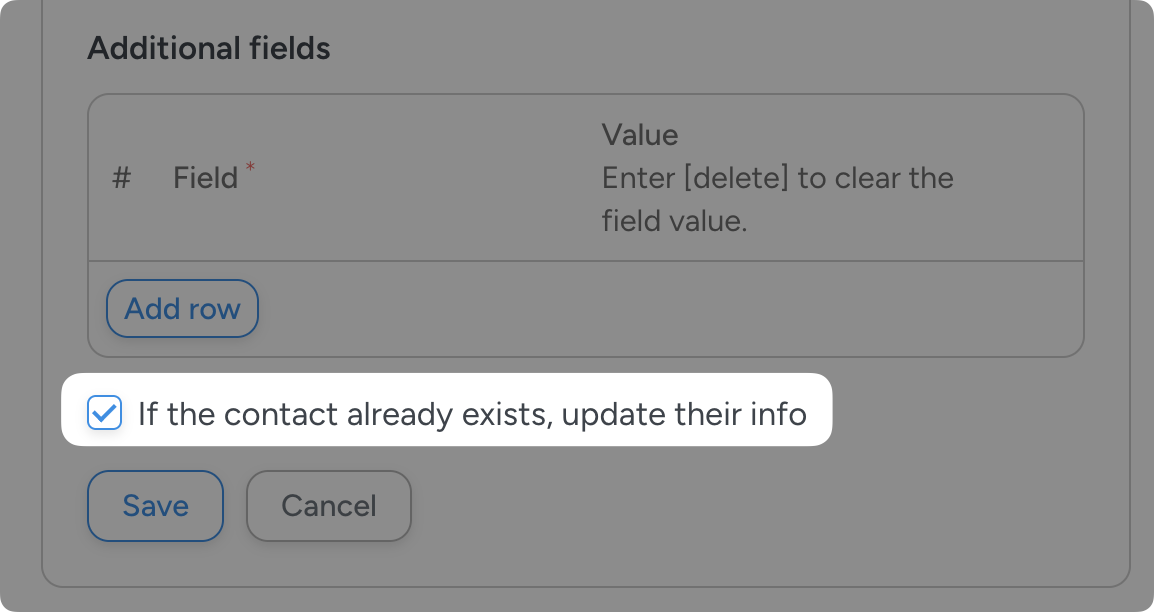
Task: Cancel editing the form
Action: tap(328, 506)
